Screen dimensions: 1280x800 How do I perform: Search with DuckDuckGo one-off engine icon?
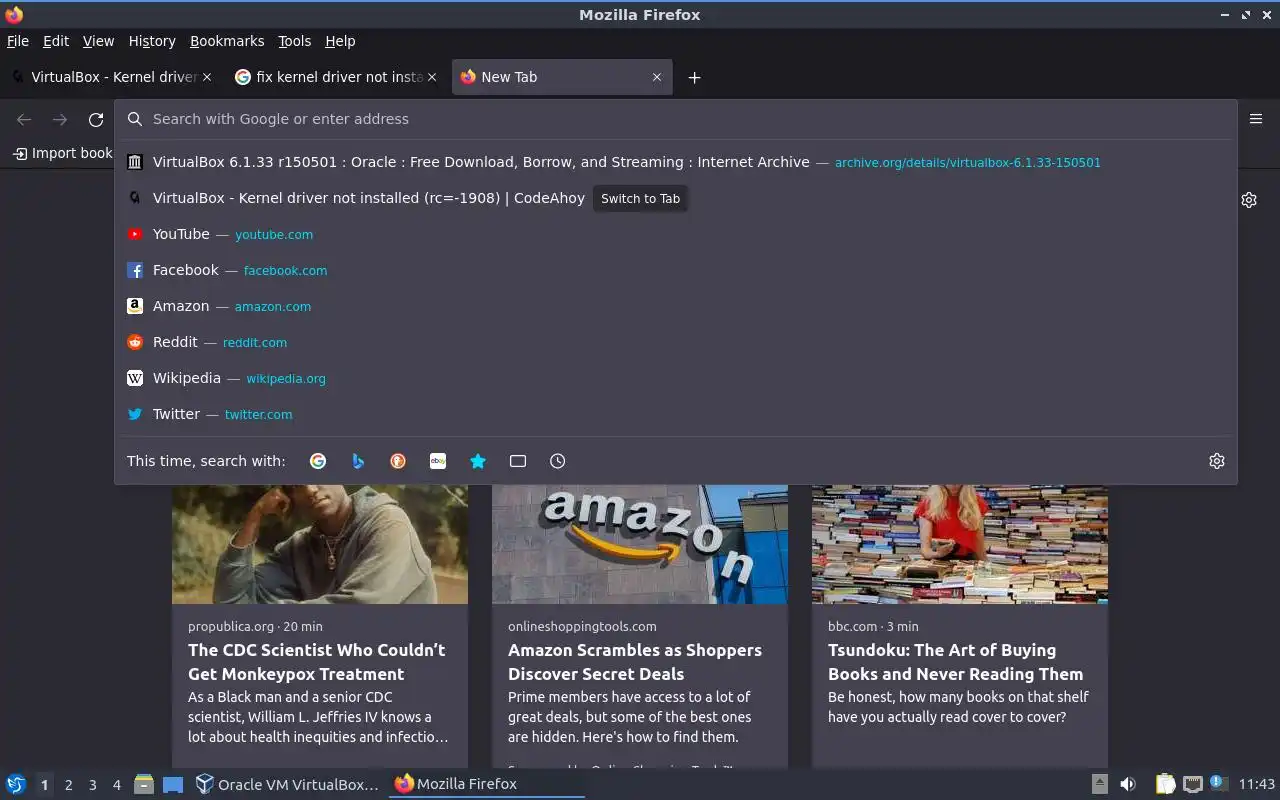(x=398, y=461)
